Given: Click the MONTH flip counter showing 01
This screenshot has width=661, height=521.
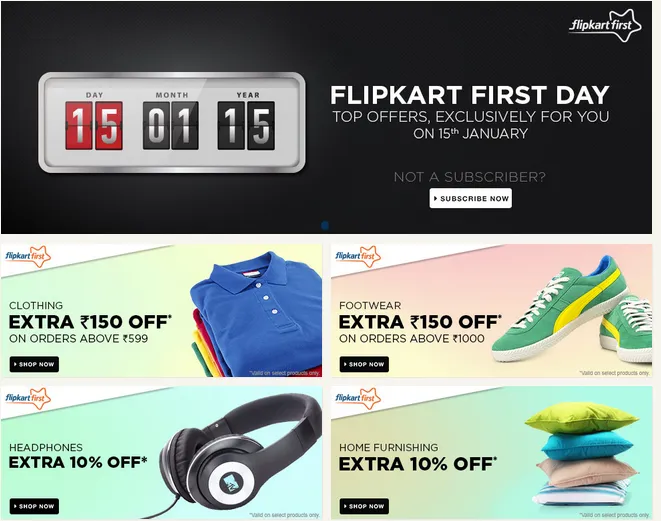Looking at the screenshot, I should (171, 126).
